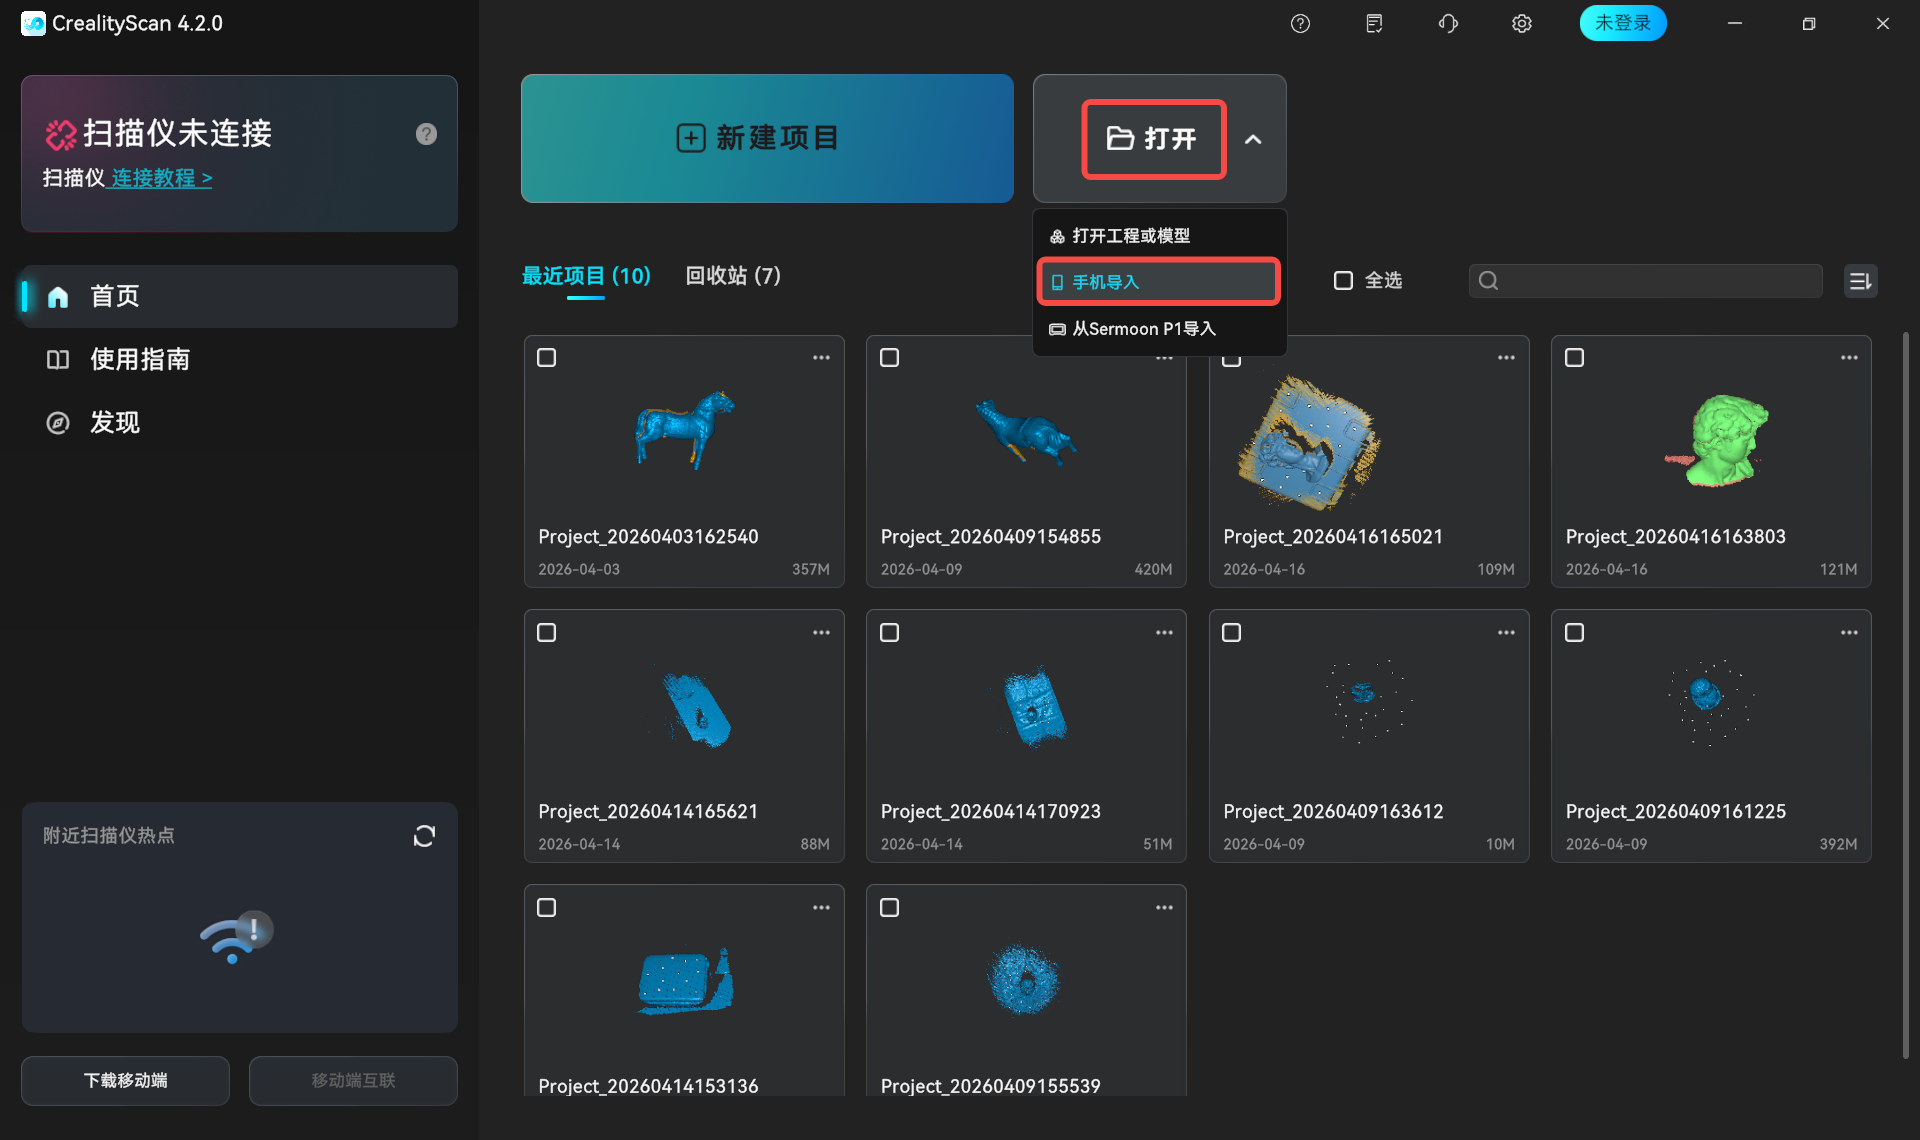
Task: Click the headset customer support icon
Action: pyautogui.click(x=1447, y=23)
